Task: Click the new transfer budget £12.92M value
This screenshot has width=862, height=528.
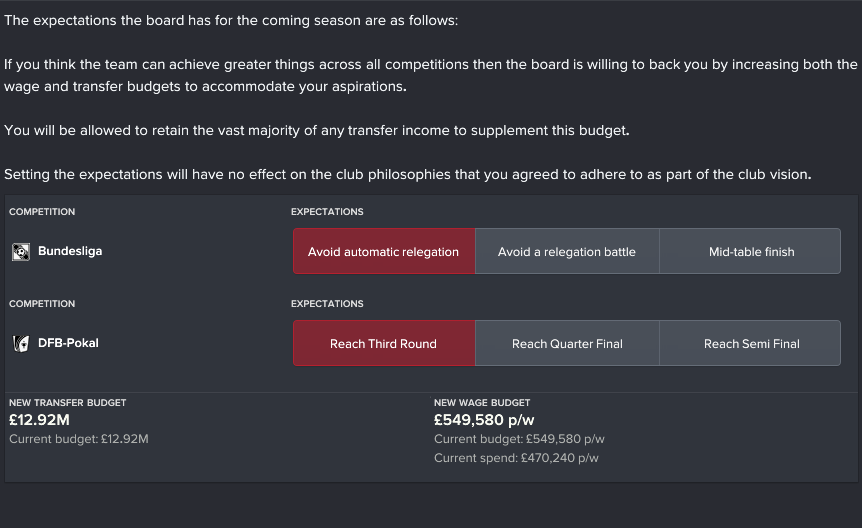Action: coord(40,420)
